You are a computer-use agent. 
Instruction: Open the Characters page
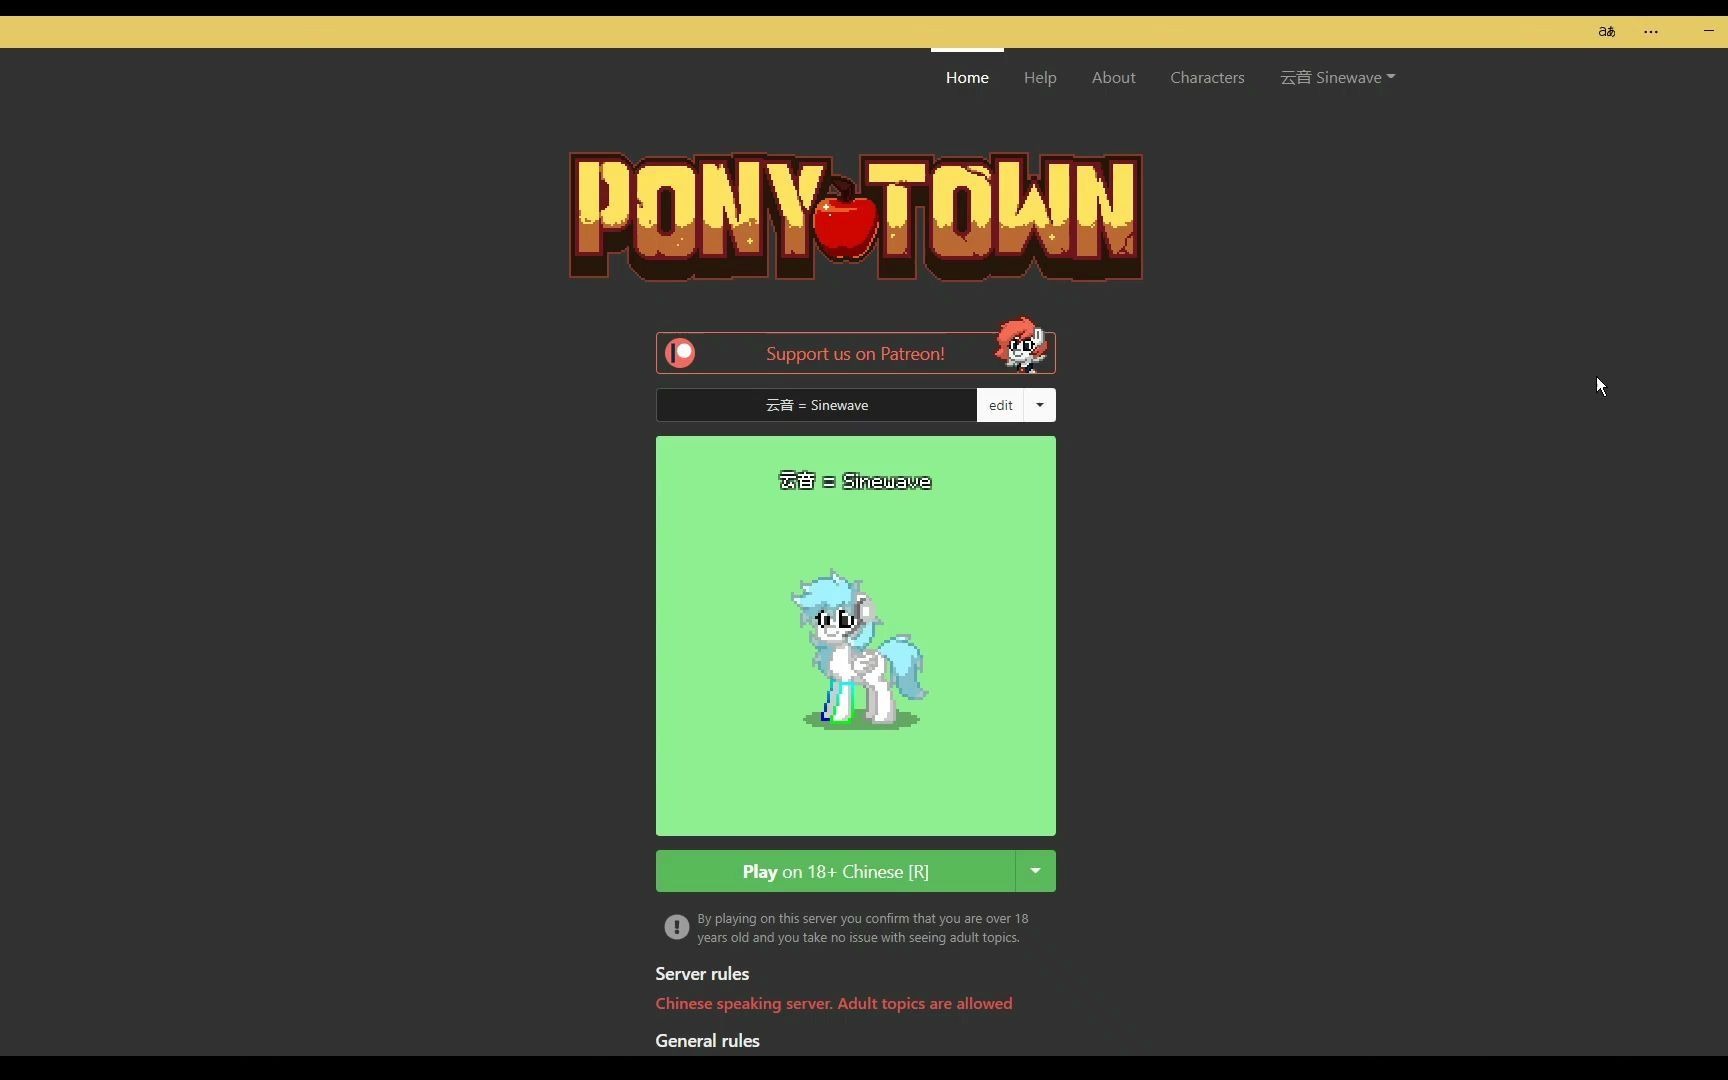1207,77
